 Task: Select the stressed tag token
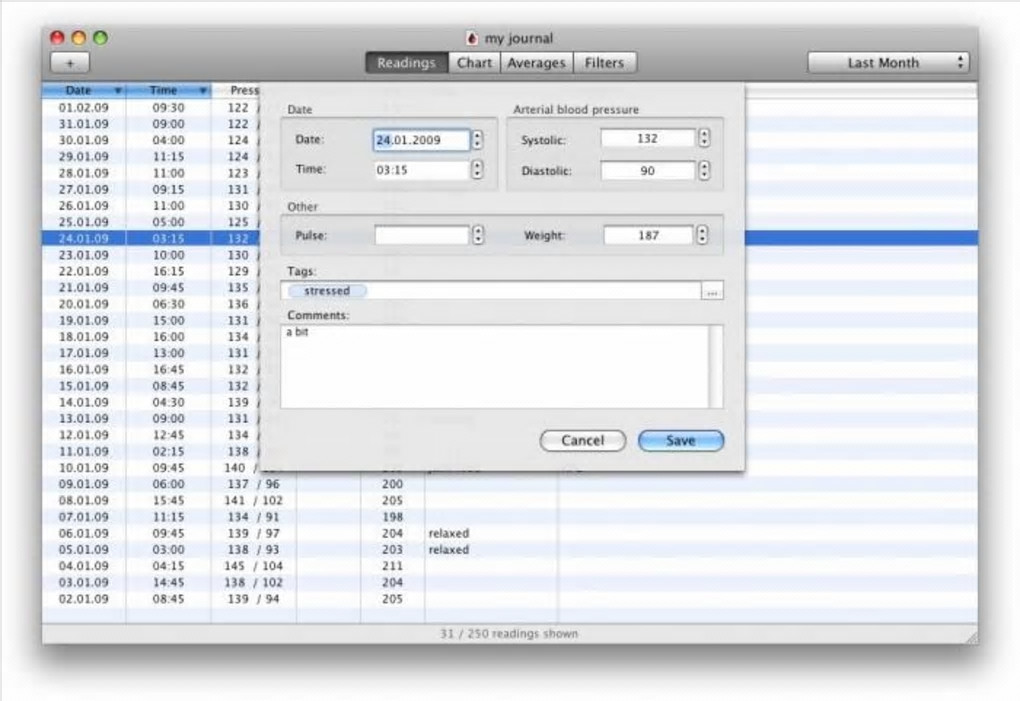click(x=327, y=291)
